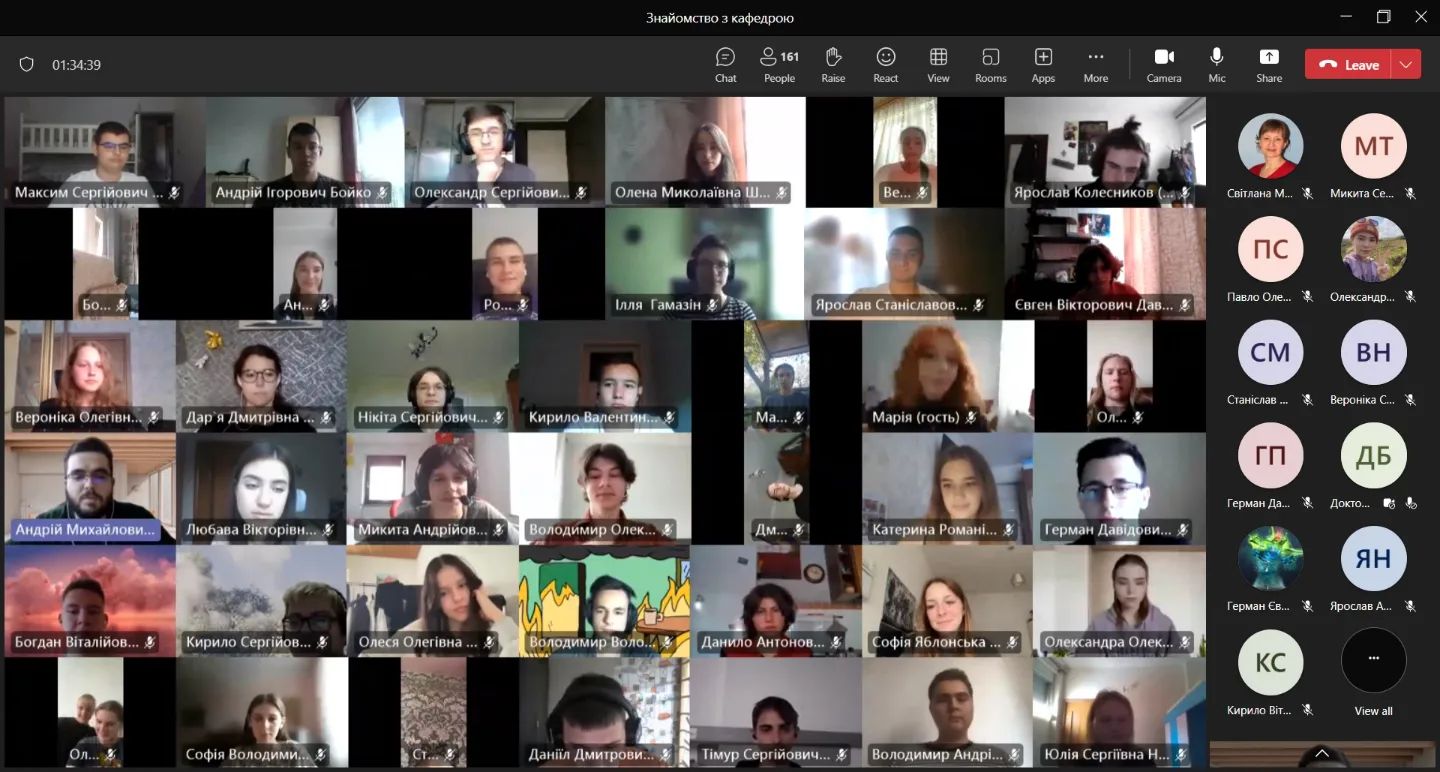This screenshot has height=772, width=1440.
Task: Click the name label "Данило Антонов..."
Action: 763,642
